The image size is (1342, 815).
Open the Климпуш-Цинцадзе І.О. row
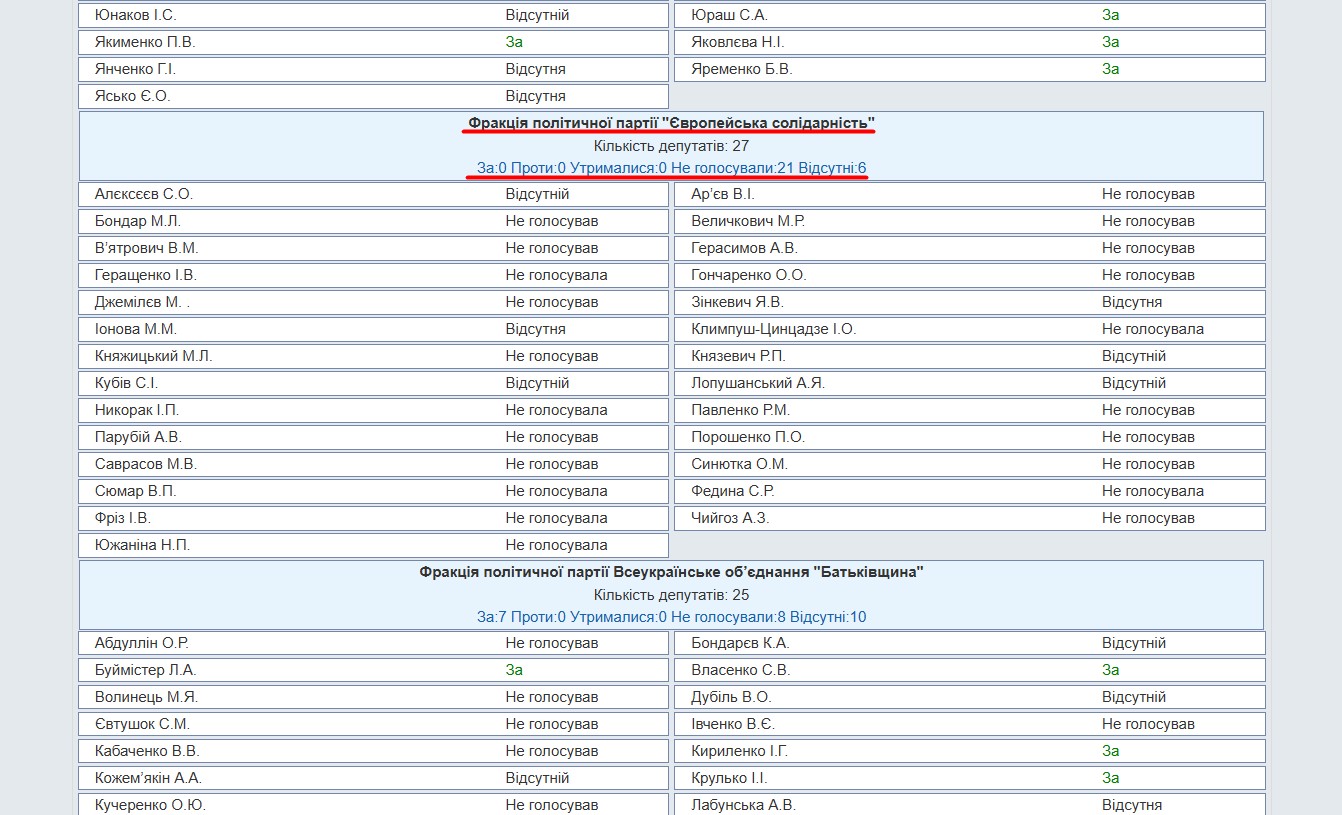coord(970,329)
